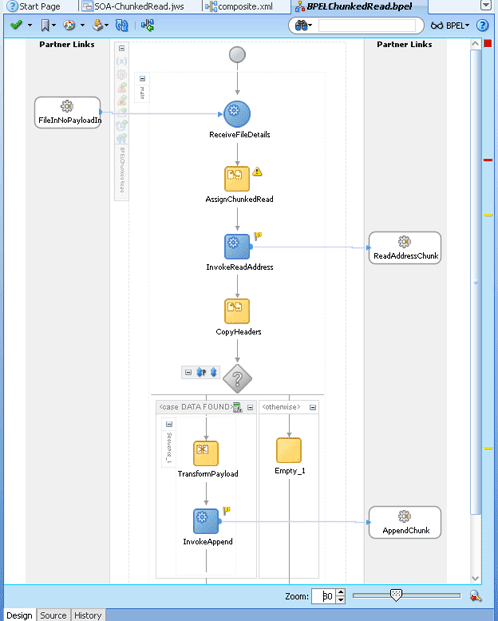Select the InvokeAppend invoke activity
This screenshot has height=621, width=498.
click(x=206, y=521)
